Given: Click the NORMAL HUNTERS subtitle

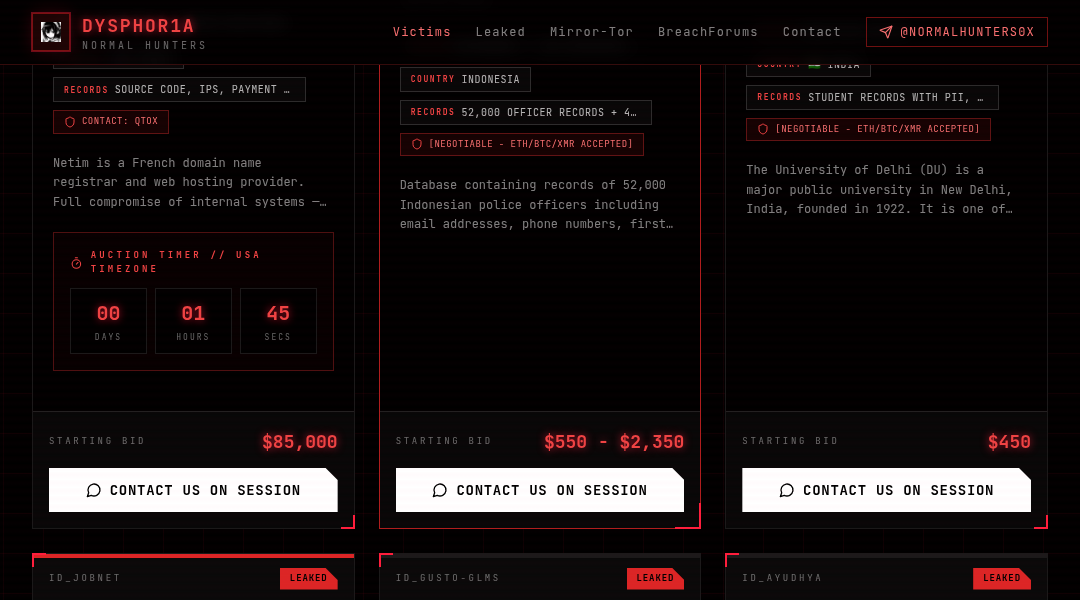Looking at the screenshot, I should pos(144,45).
